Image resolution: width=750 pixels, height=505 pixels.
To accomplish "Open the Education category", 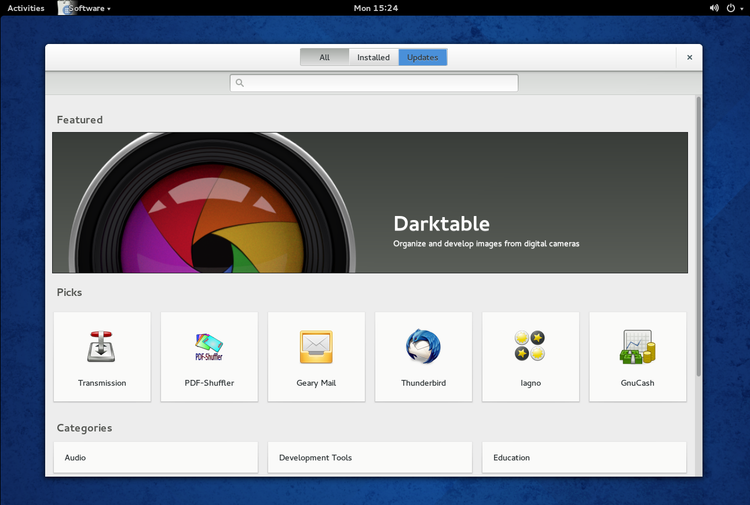I will tap(584, 457).
